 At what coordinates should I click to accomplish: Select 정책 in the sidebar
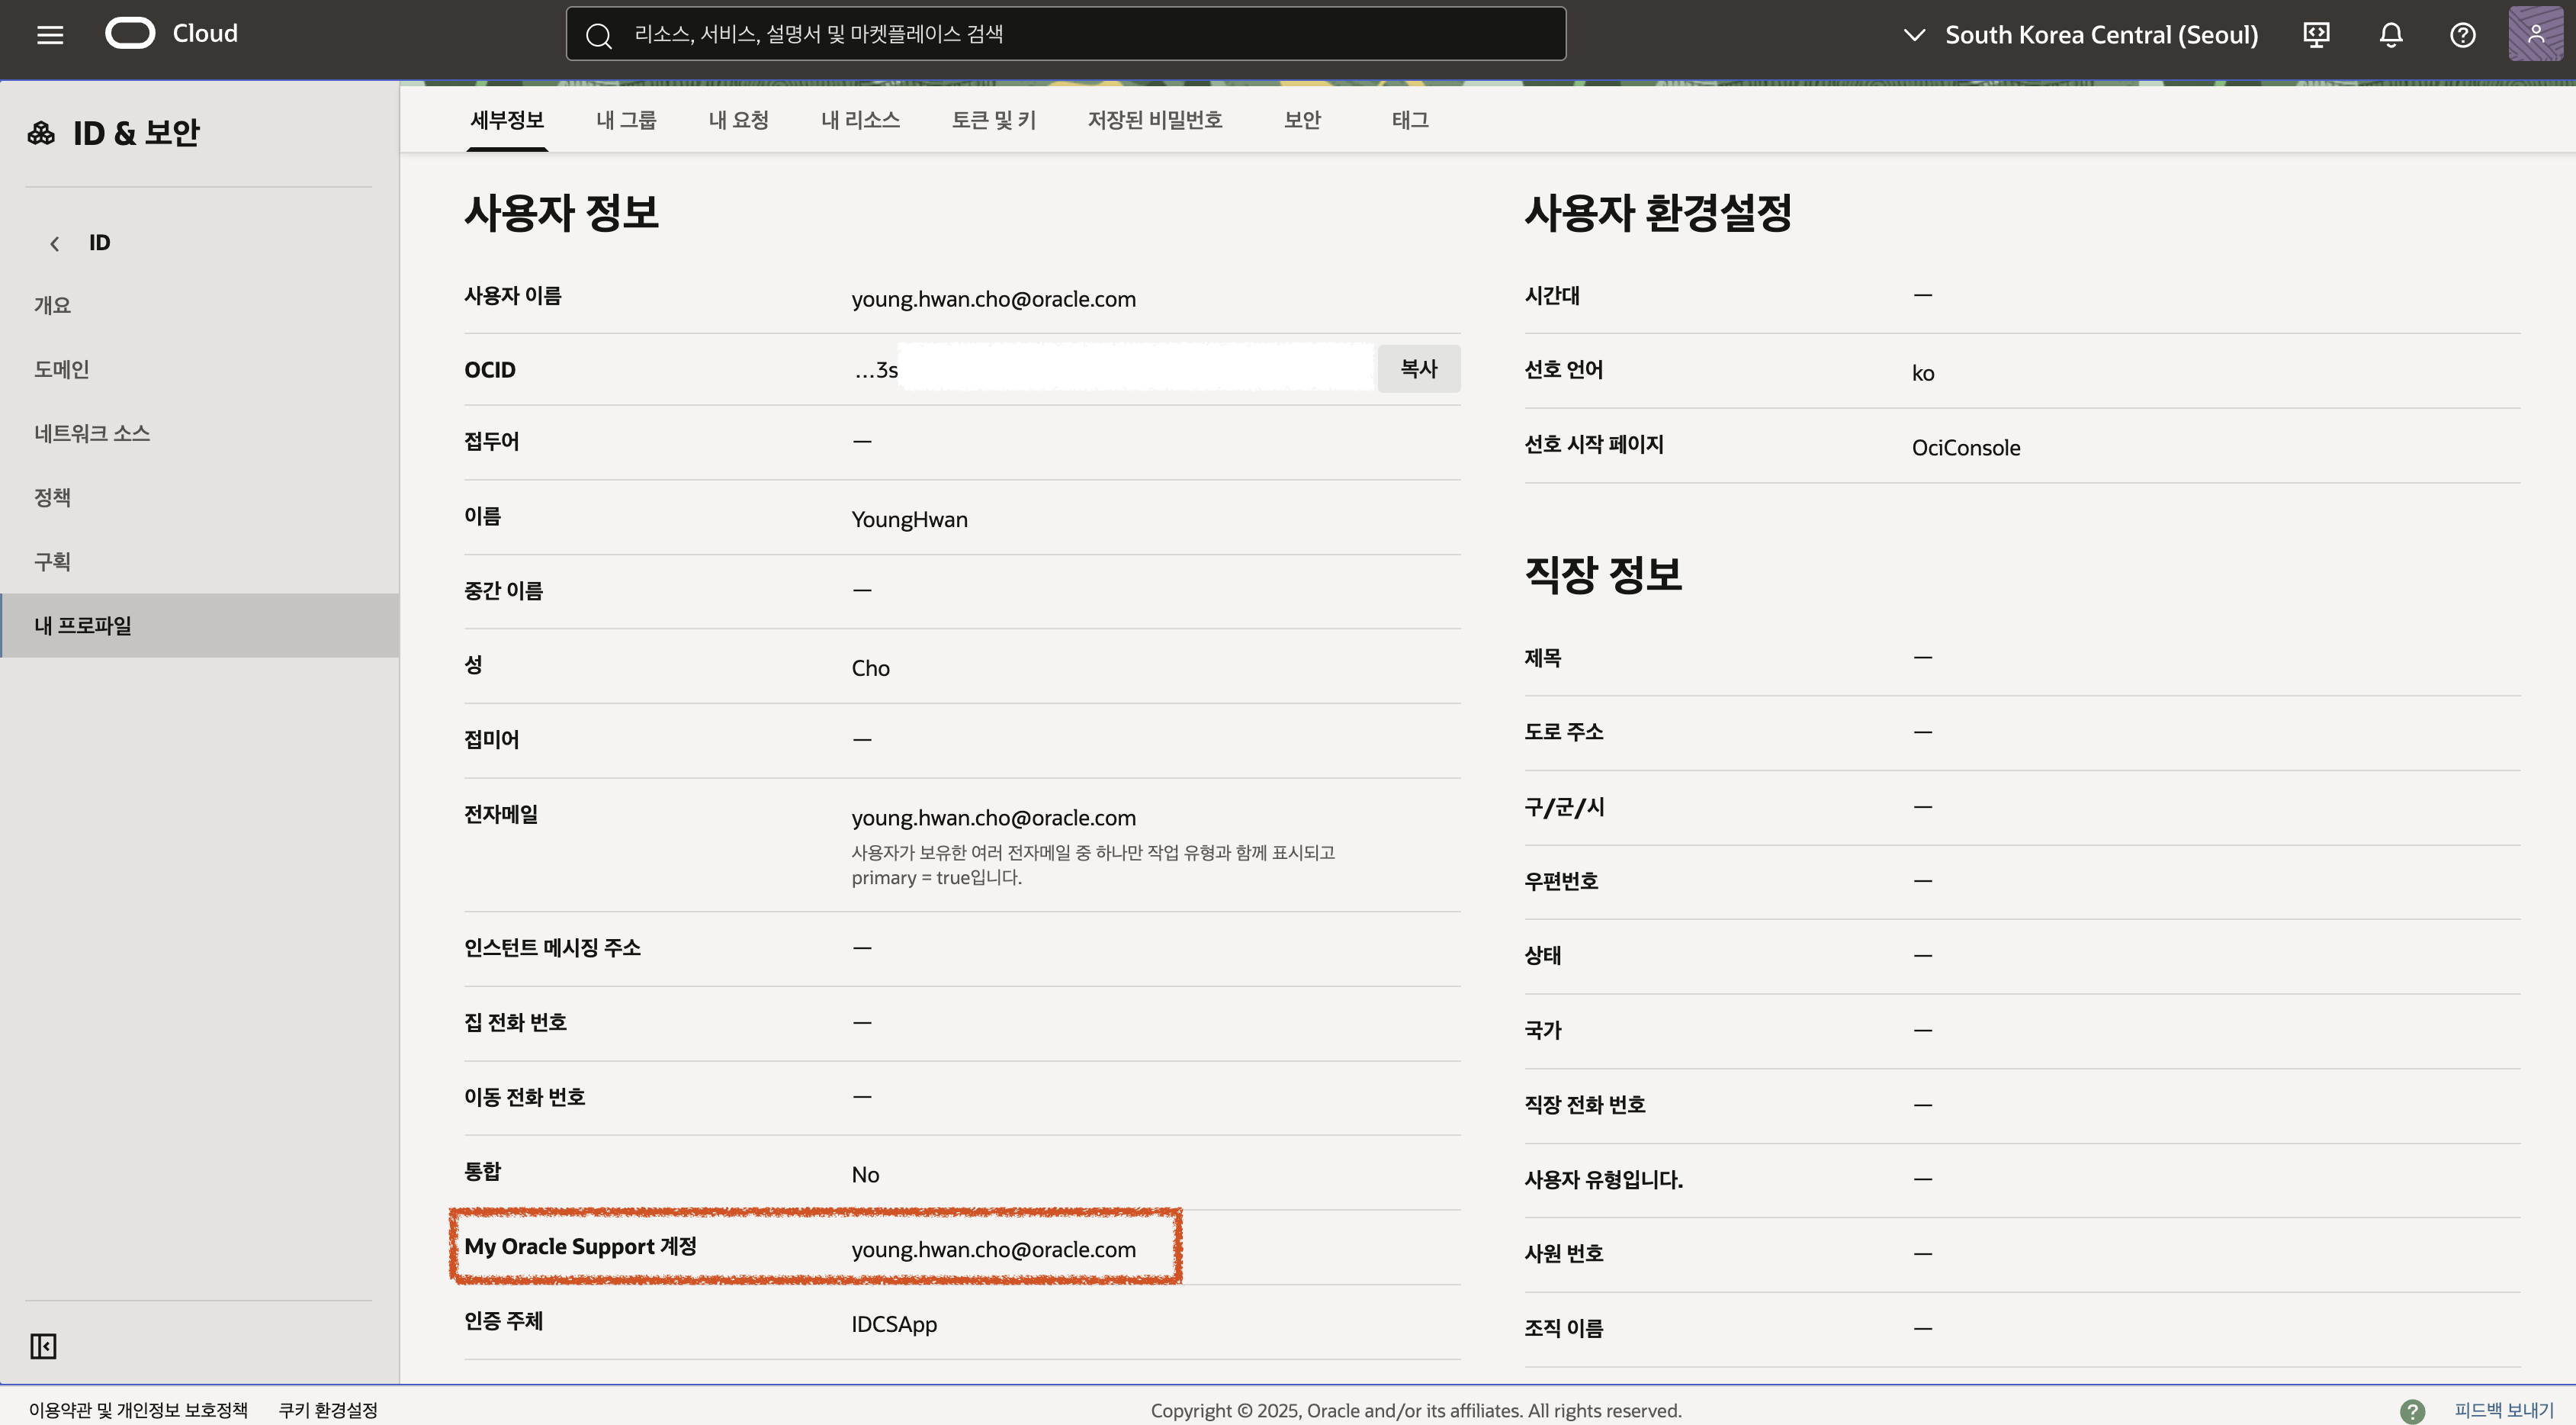click(x=52, y=497)
